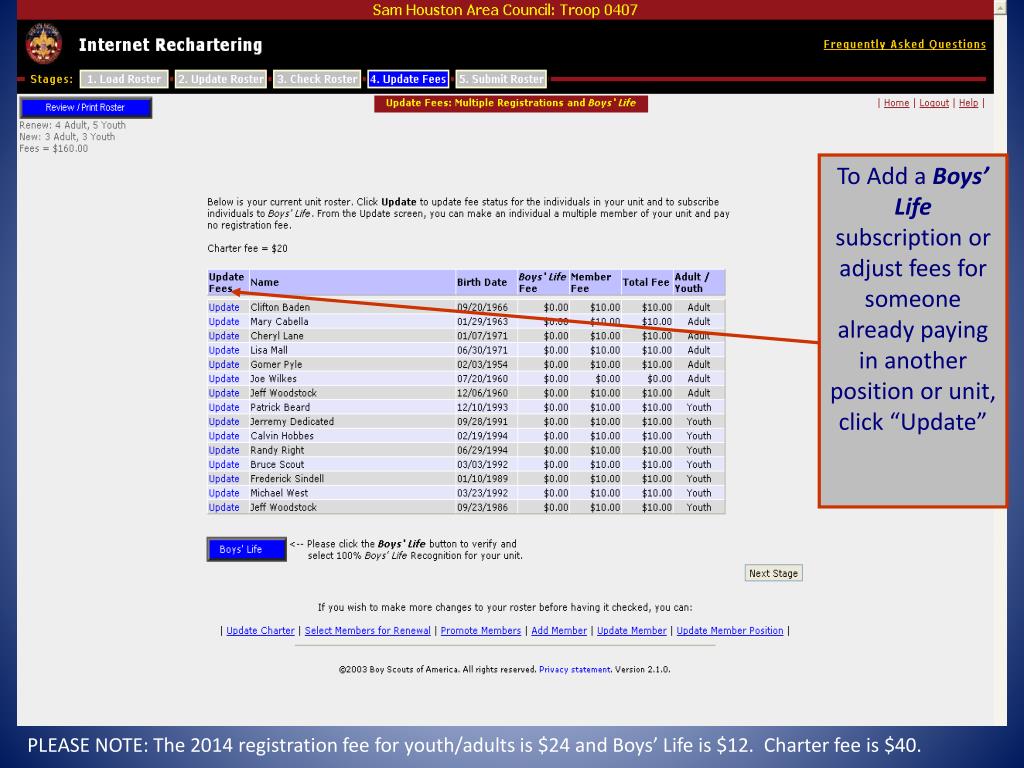This screenshot has height=768, width=1024.
Task: Open the Home link
Action: pyautogui.click(x=896, y=103)
